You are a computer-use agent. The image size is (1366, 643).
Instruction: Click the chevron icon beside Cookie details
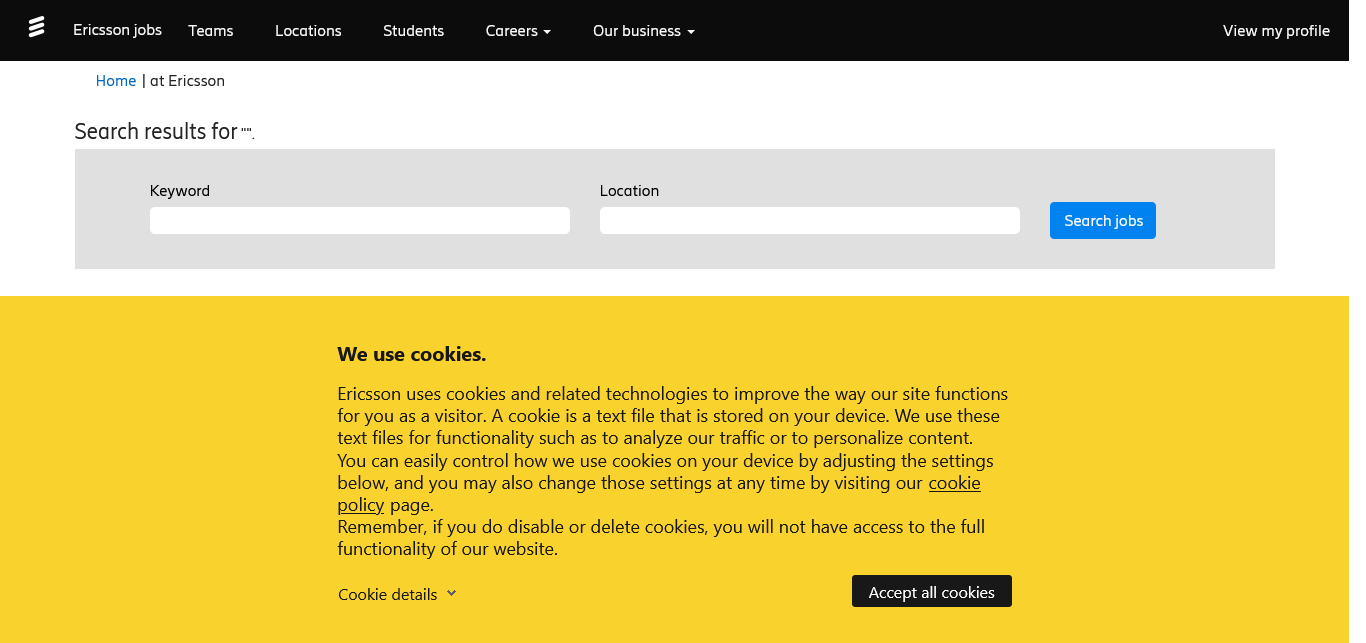point(452,593)
